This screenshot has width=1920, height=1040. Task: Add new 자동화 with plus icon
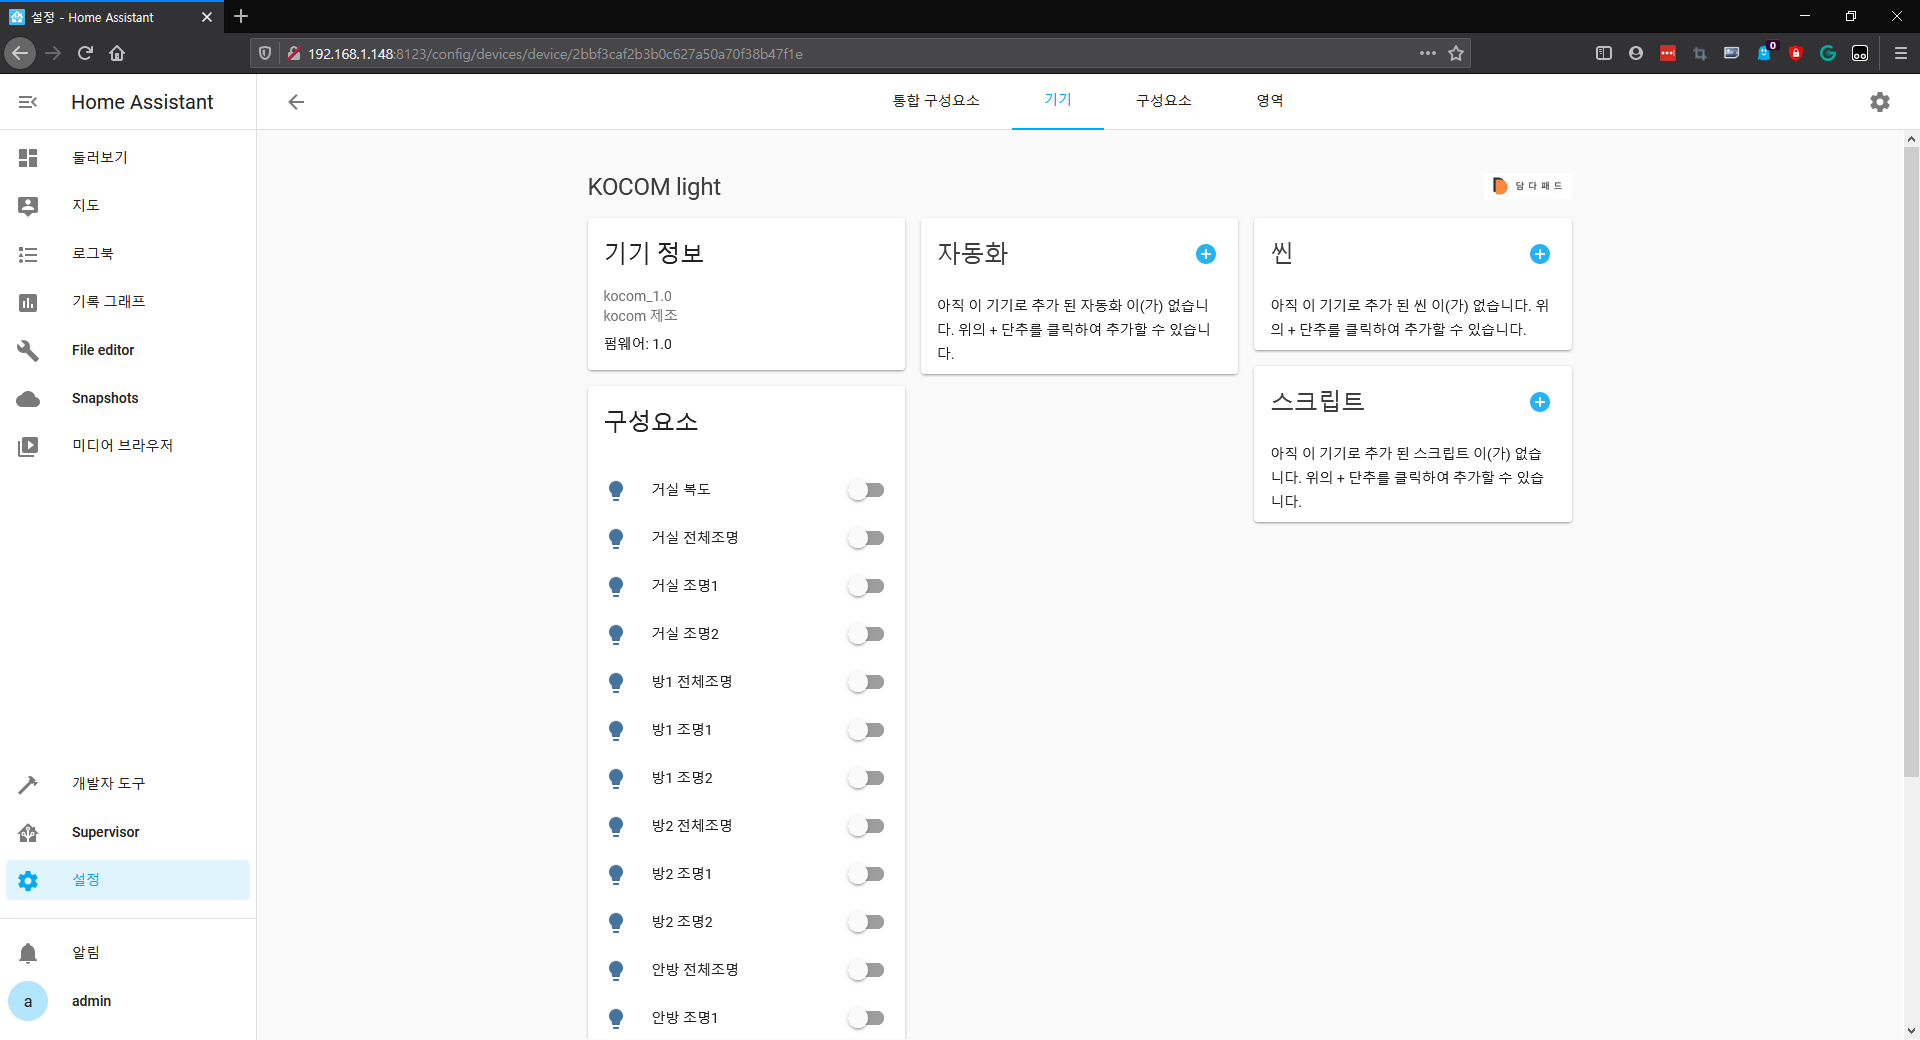pos(1206,254)
